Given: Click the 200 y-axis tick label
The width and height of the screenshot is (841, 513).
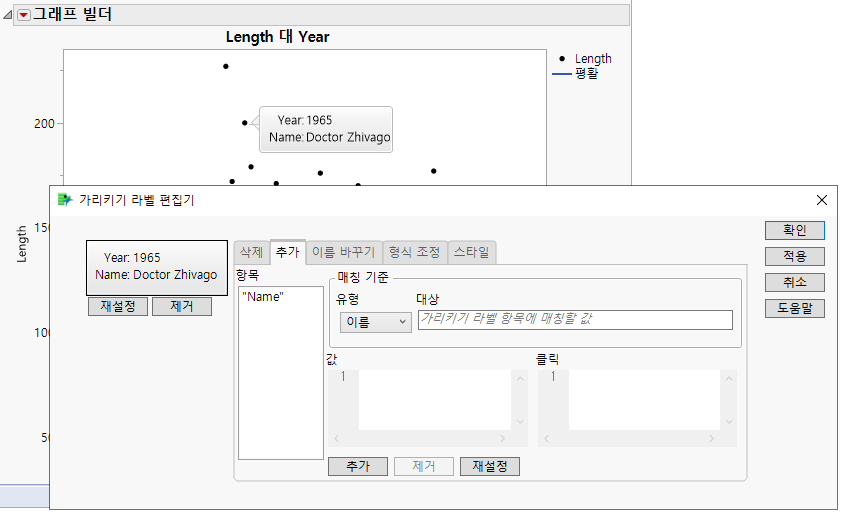Looking at the screenshot, I should point(45,124).
